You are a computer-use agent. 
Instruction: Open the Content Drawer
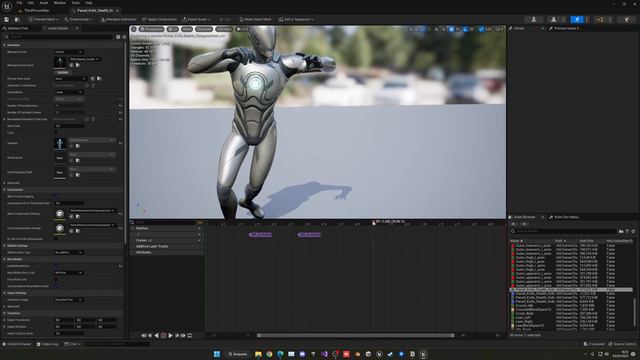17,344
